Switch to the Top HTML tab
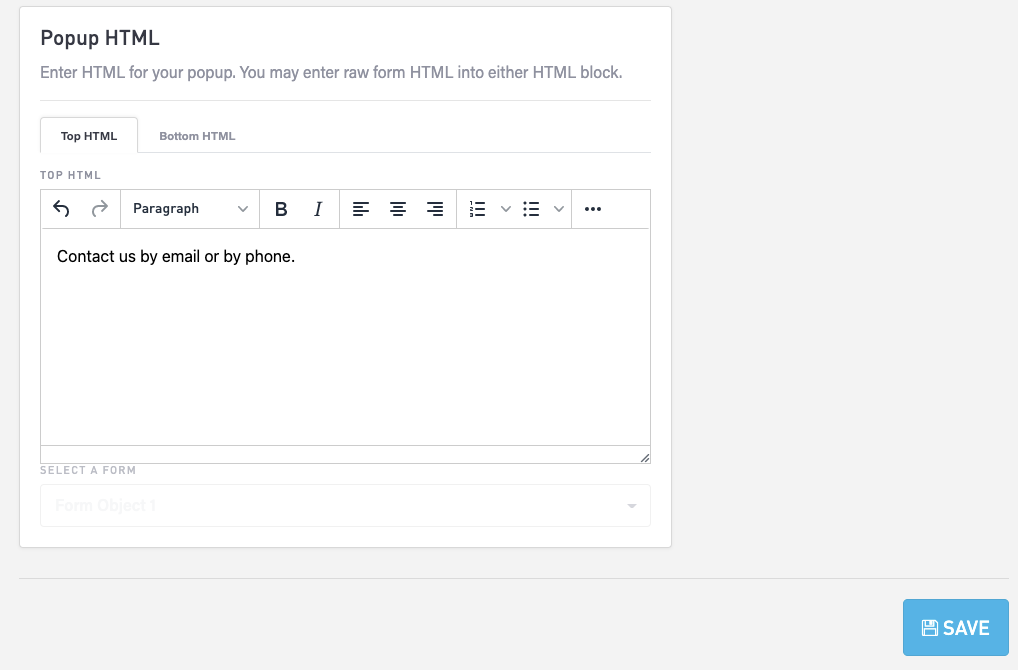The width and height of the screenshot is (1018, 670). tap(89, 136)
